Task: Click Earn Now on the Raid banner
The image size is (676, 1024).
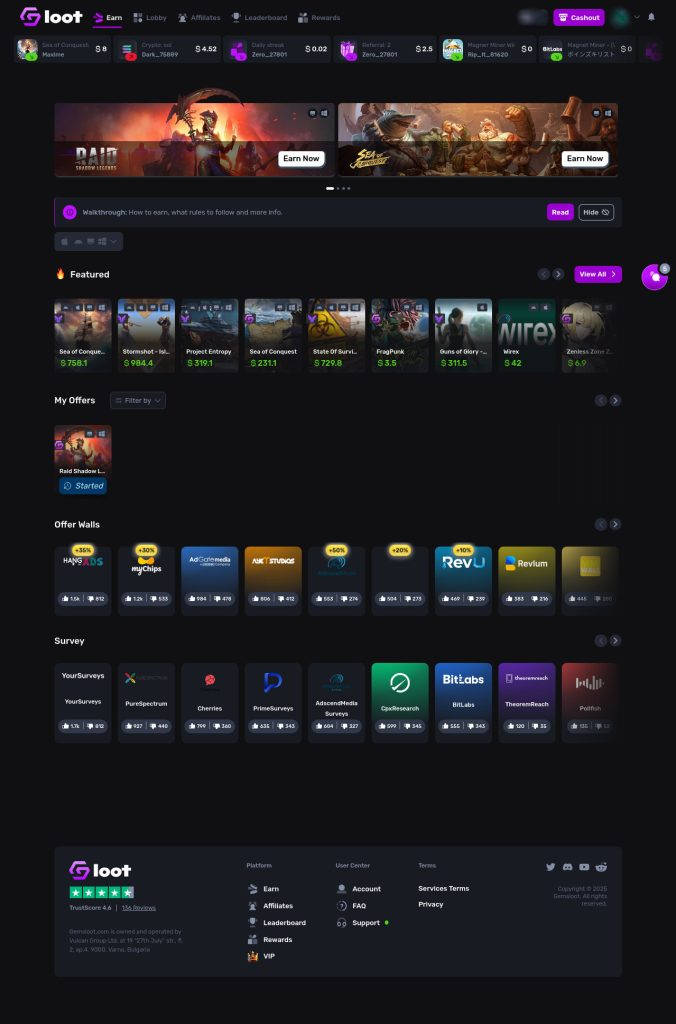Action: (301, 159)
